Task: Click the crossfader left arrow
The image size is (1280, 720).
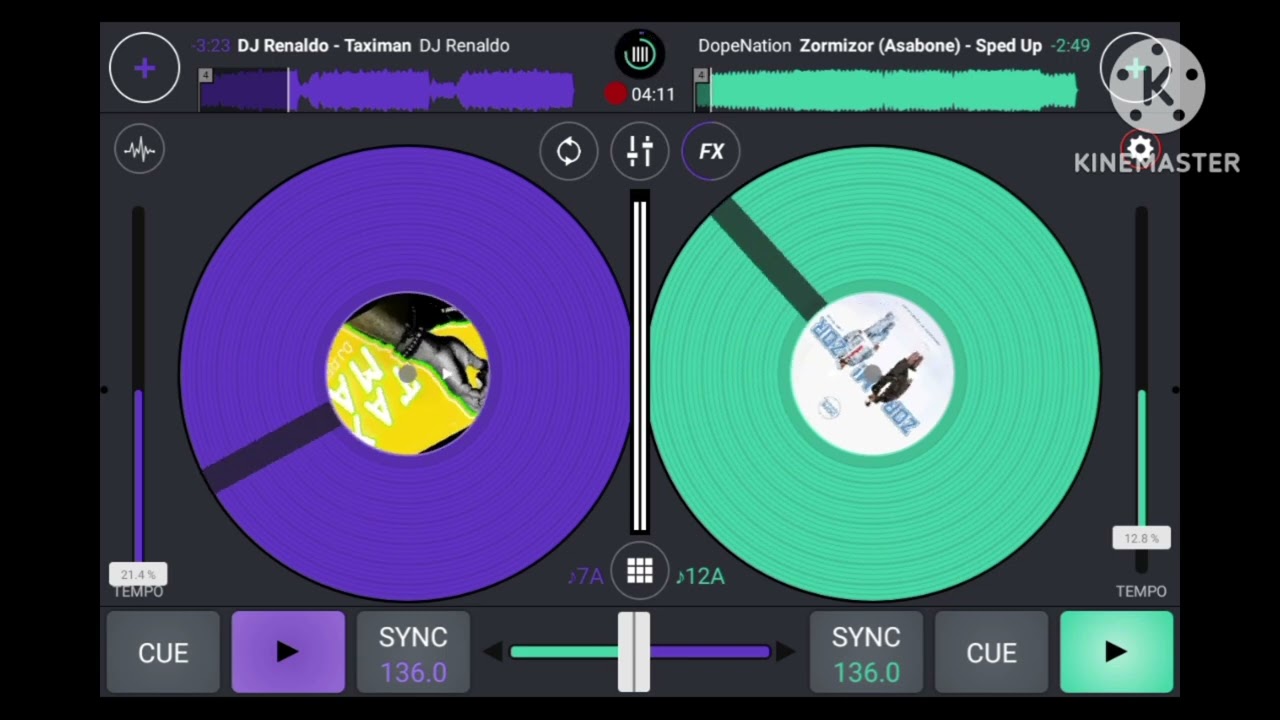Action: click(x=492, y=652)
